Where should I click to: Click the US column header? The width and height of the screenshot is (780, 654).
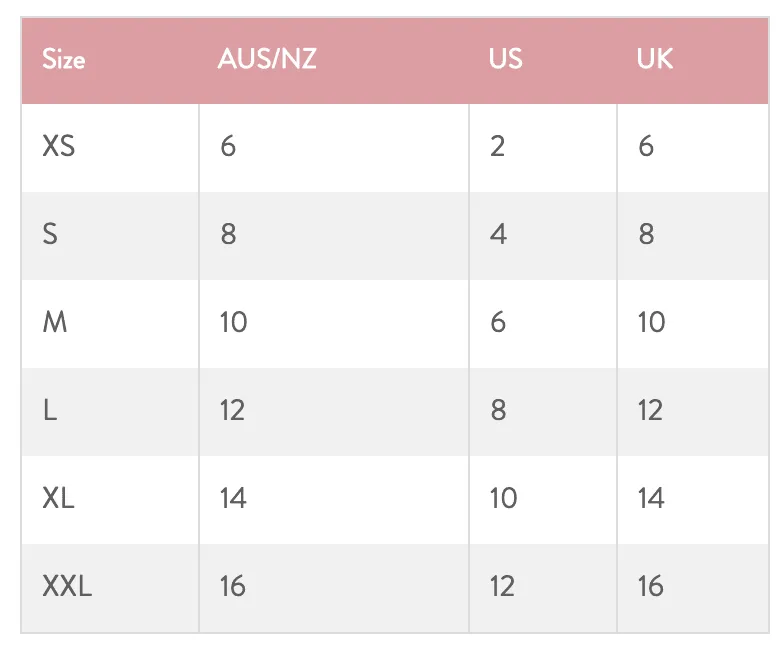[505, 59]
